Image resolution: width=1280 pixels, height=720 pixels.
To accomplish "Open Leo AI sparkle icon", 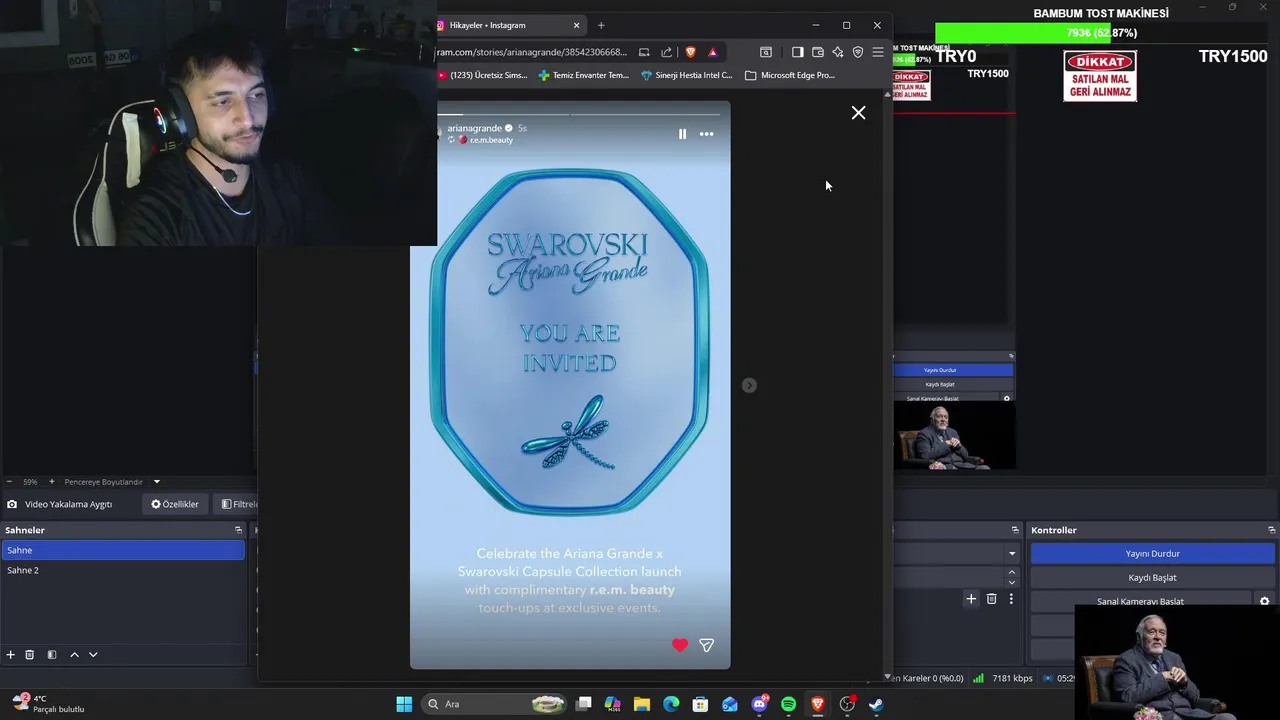I will (838, 52).
